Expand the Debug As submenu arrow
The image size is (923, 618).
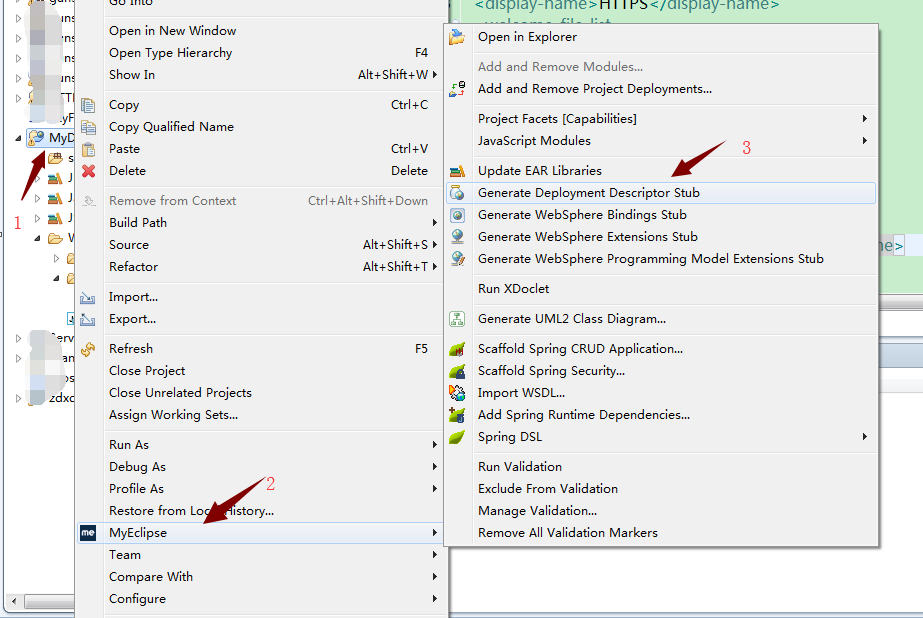click(434, 467)
